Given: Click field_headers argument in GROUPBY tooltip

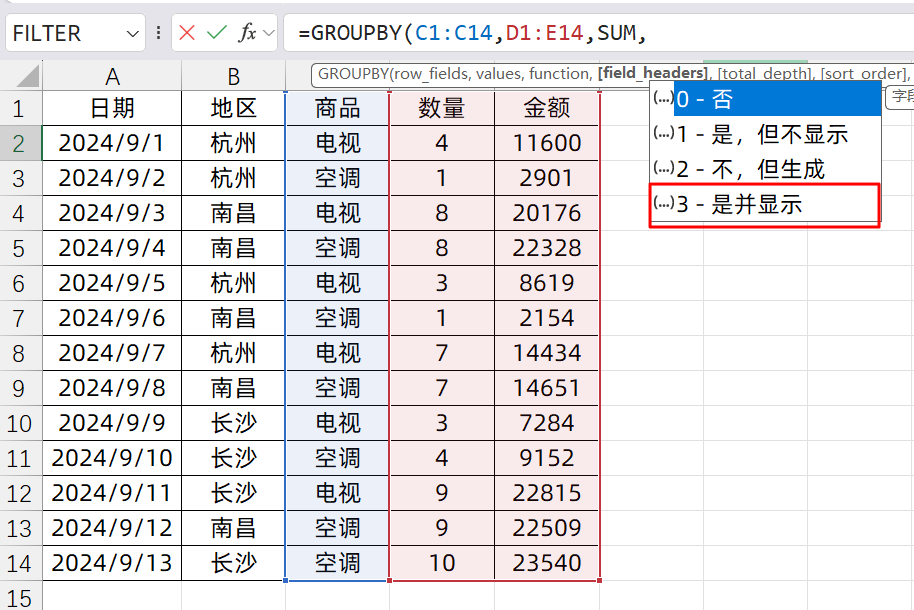Looking at the screenshot, I should click(653, 73).
